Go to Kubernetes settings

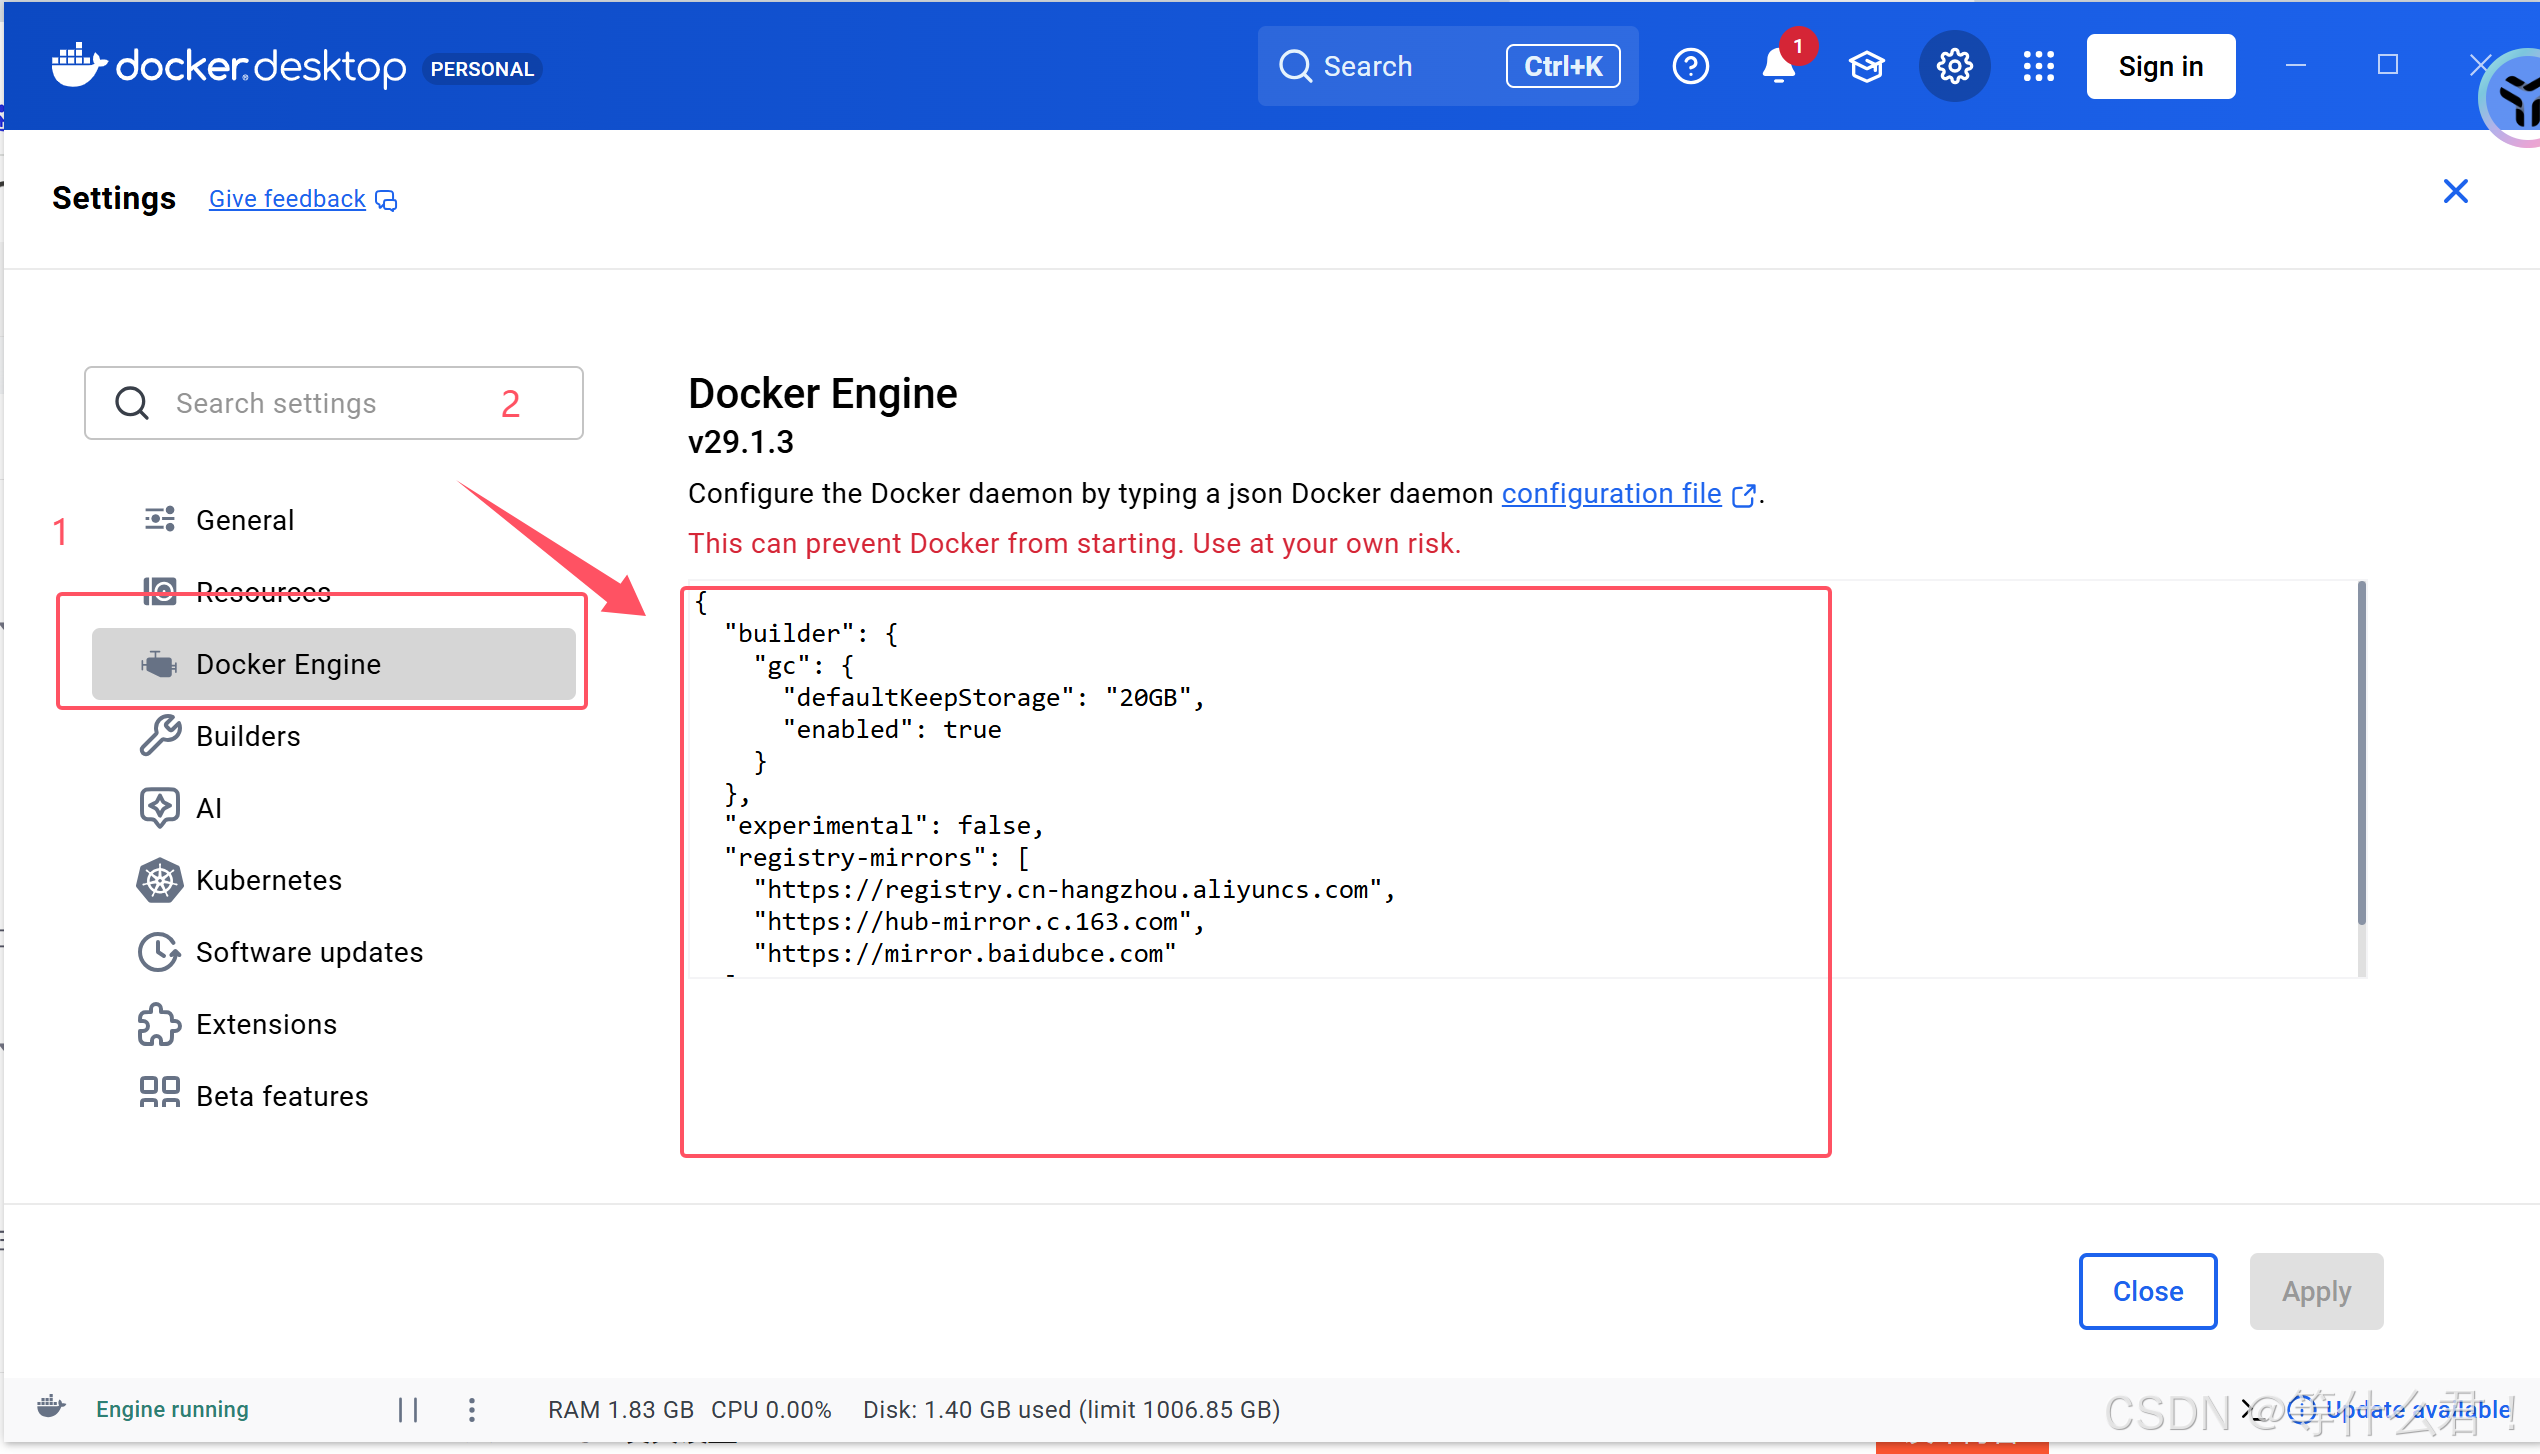268,880
